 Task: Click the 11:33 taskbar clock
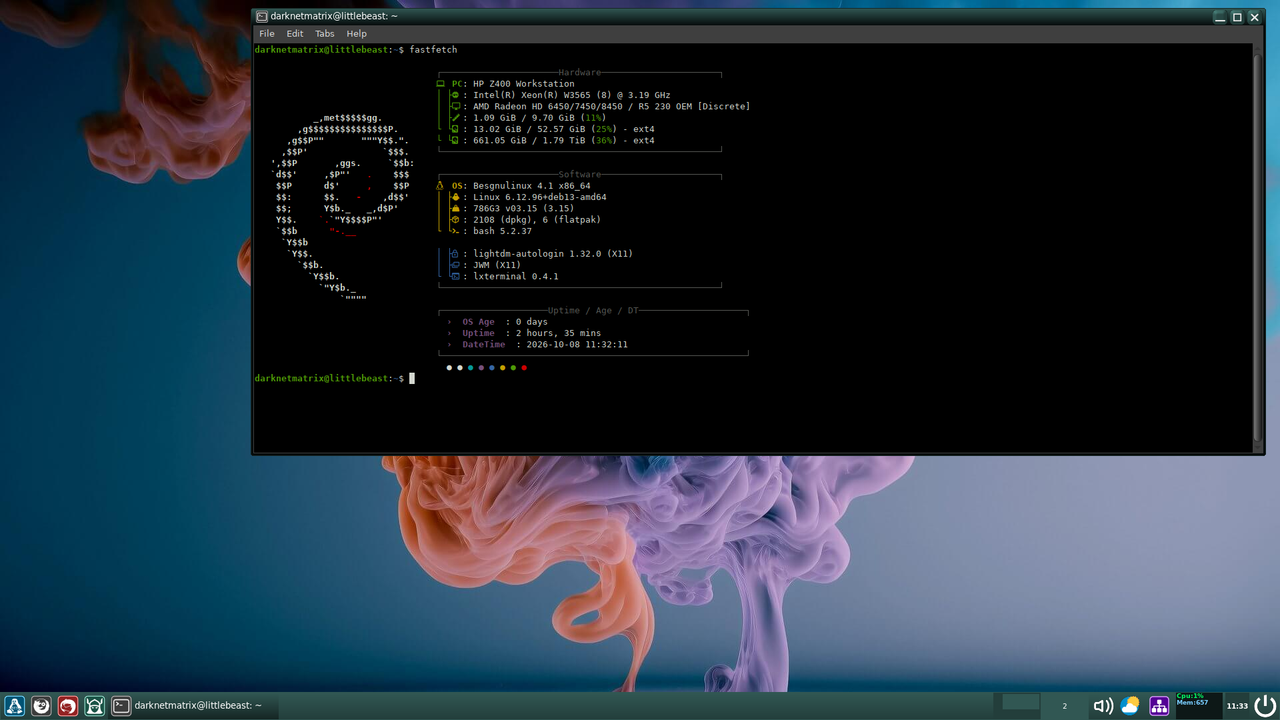[1237, 706]
